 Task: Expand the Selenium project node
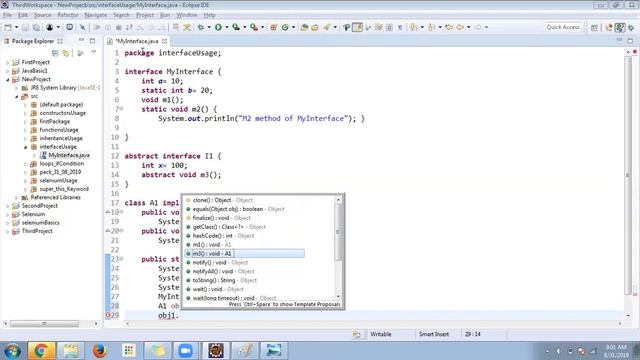[x=7, y=214]
